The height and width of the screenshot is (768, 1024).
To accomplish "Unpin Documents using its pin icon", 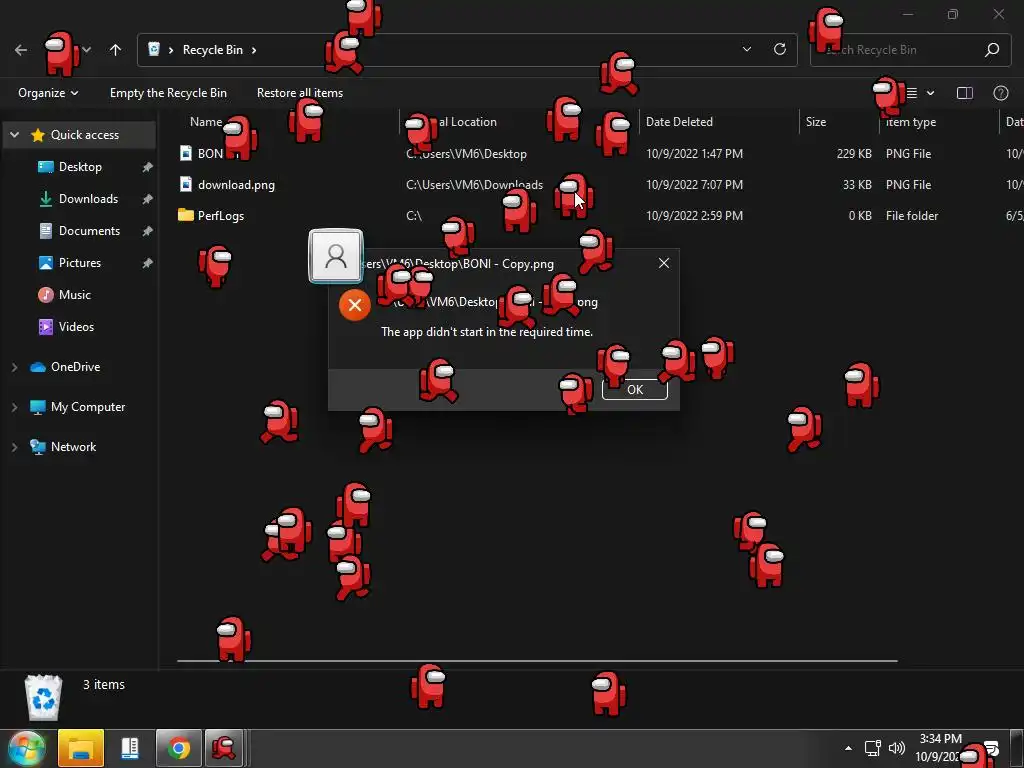I will pos(148,231).
